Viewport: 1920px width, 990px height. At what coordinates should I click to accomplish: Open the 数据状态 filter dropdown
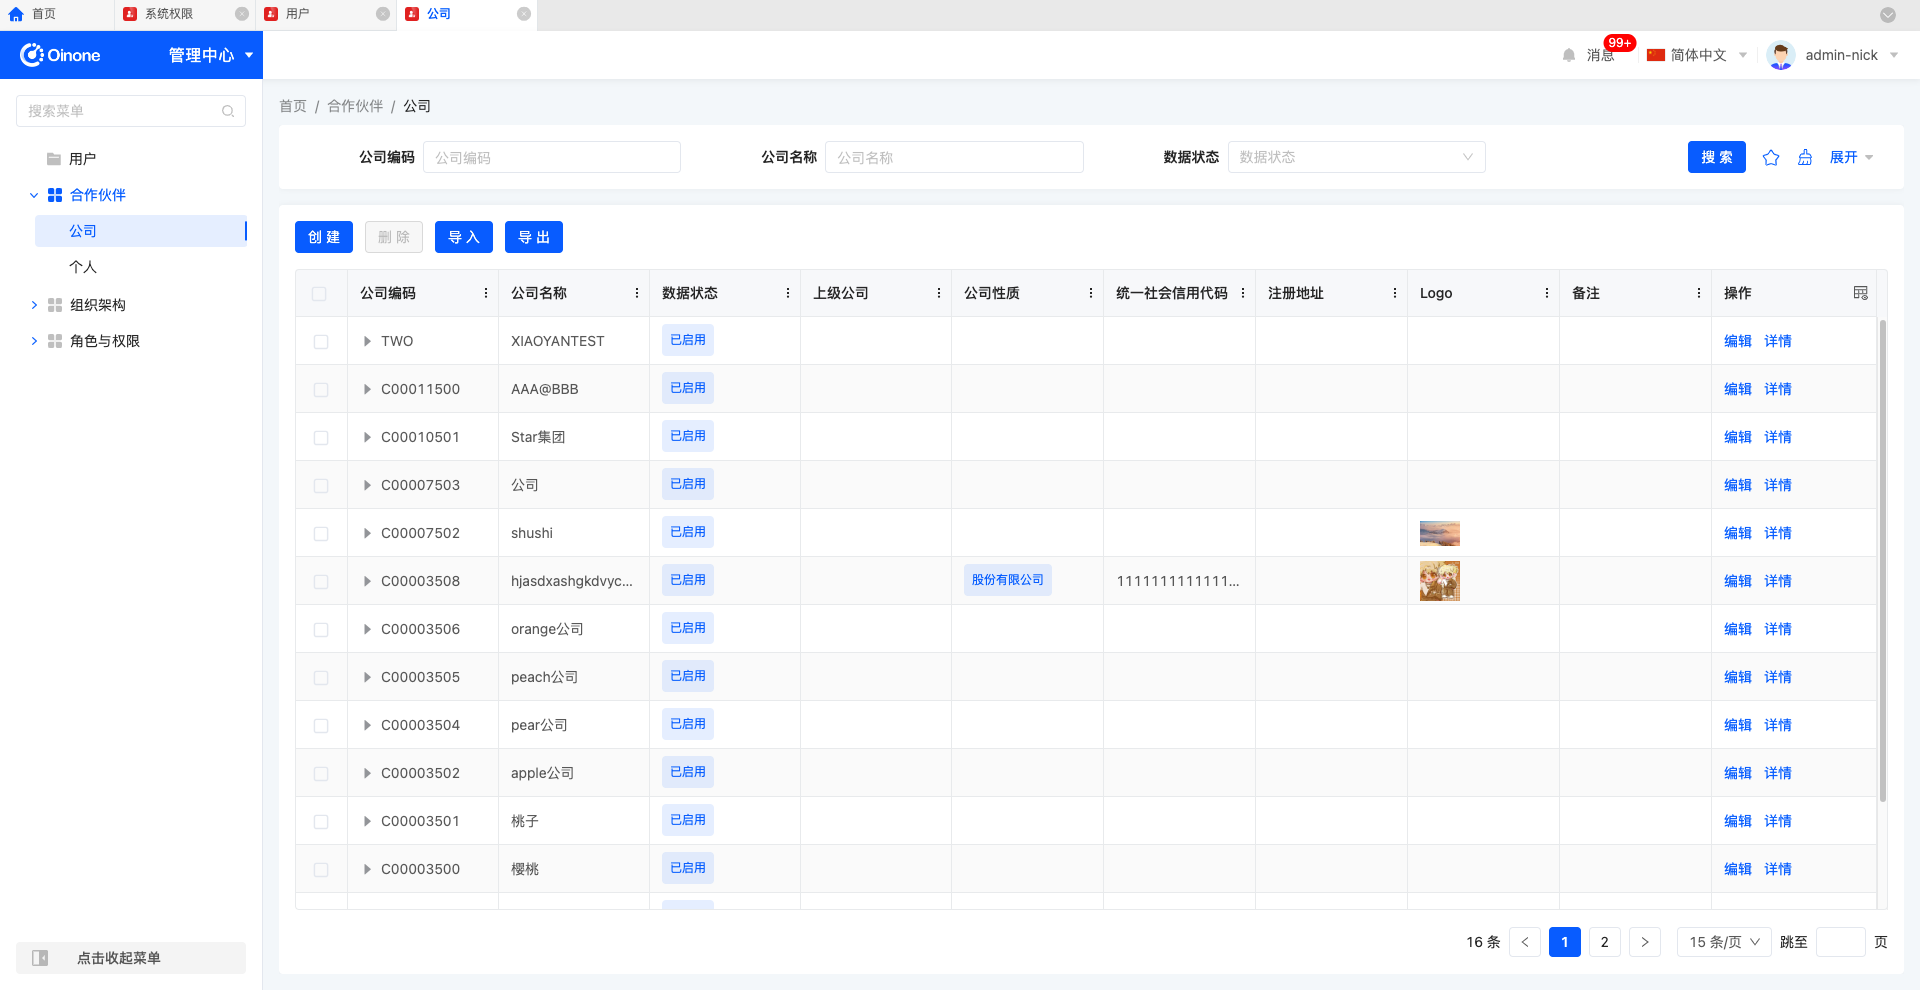click(1356, 157)
